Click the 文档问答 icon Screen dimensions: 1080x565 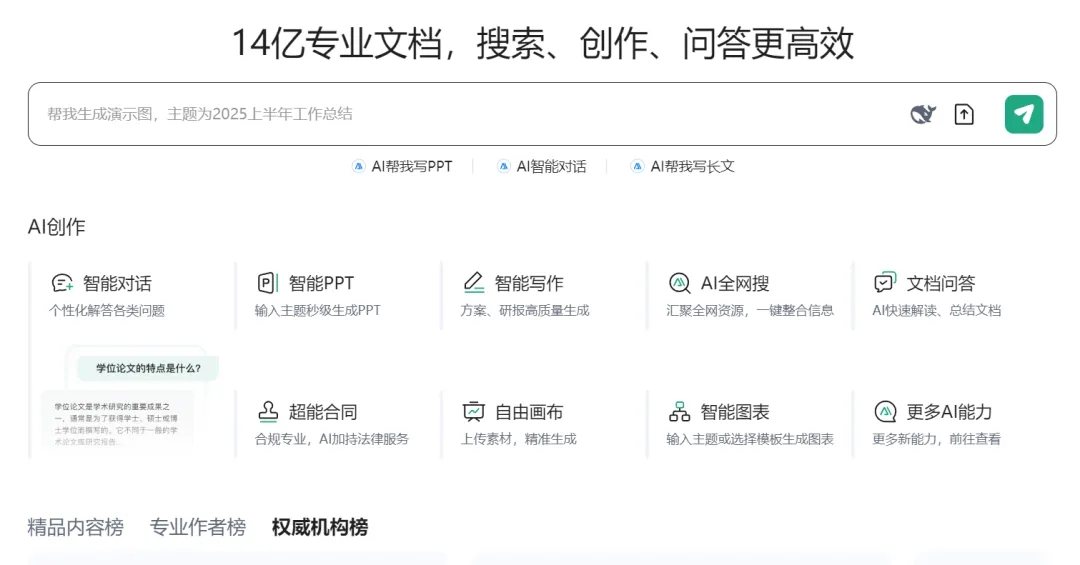click(885, 282)
